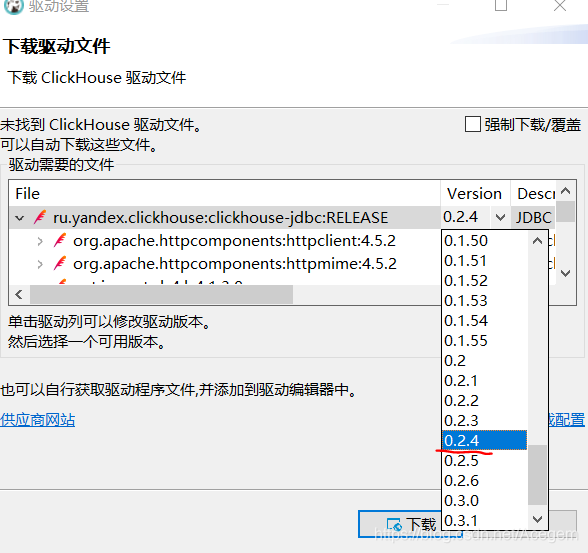Pick version 0.2.5 from the list
The height and width of the screenshot is (553, 588).
484,461
